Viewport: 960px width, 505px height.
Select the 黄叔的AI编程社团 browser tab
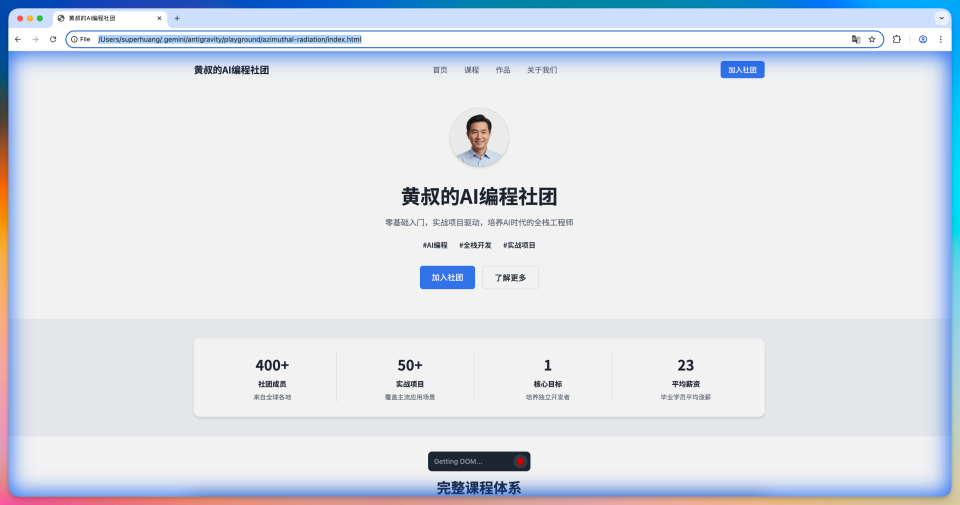pos(109,18)
